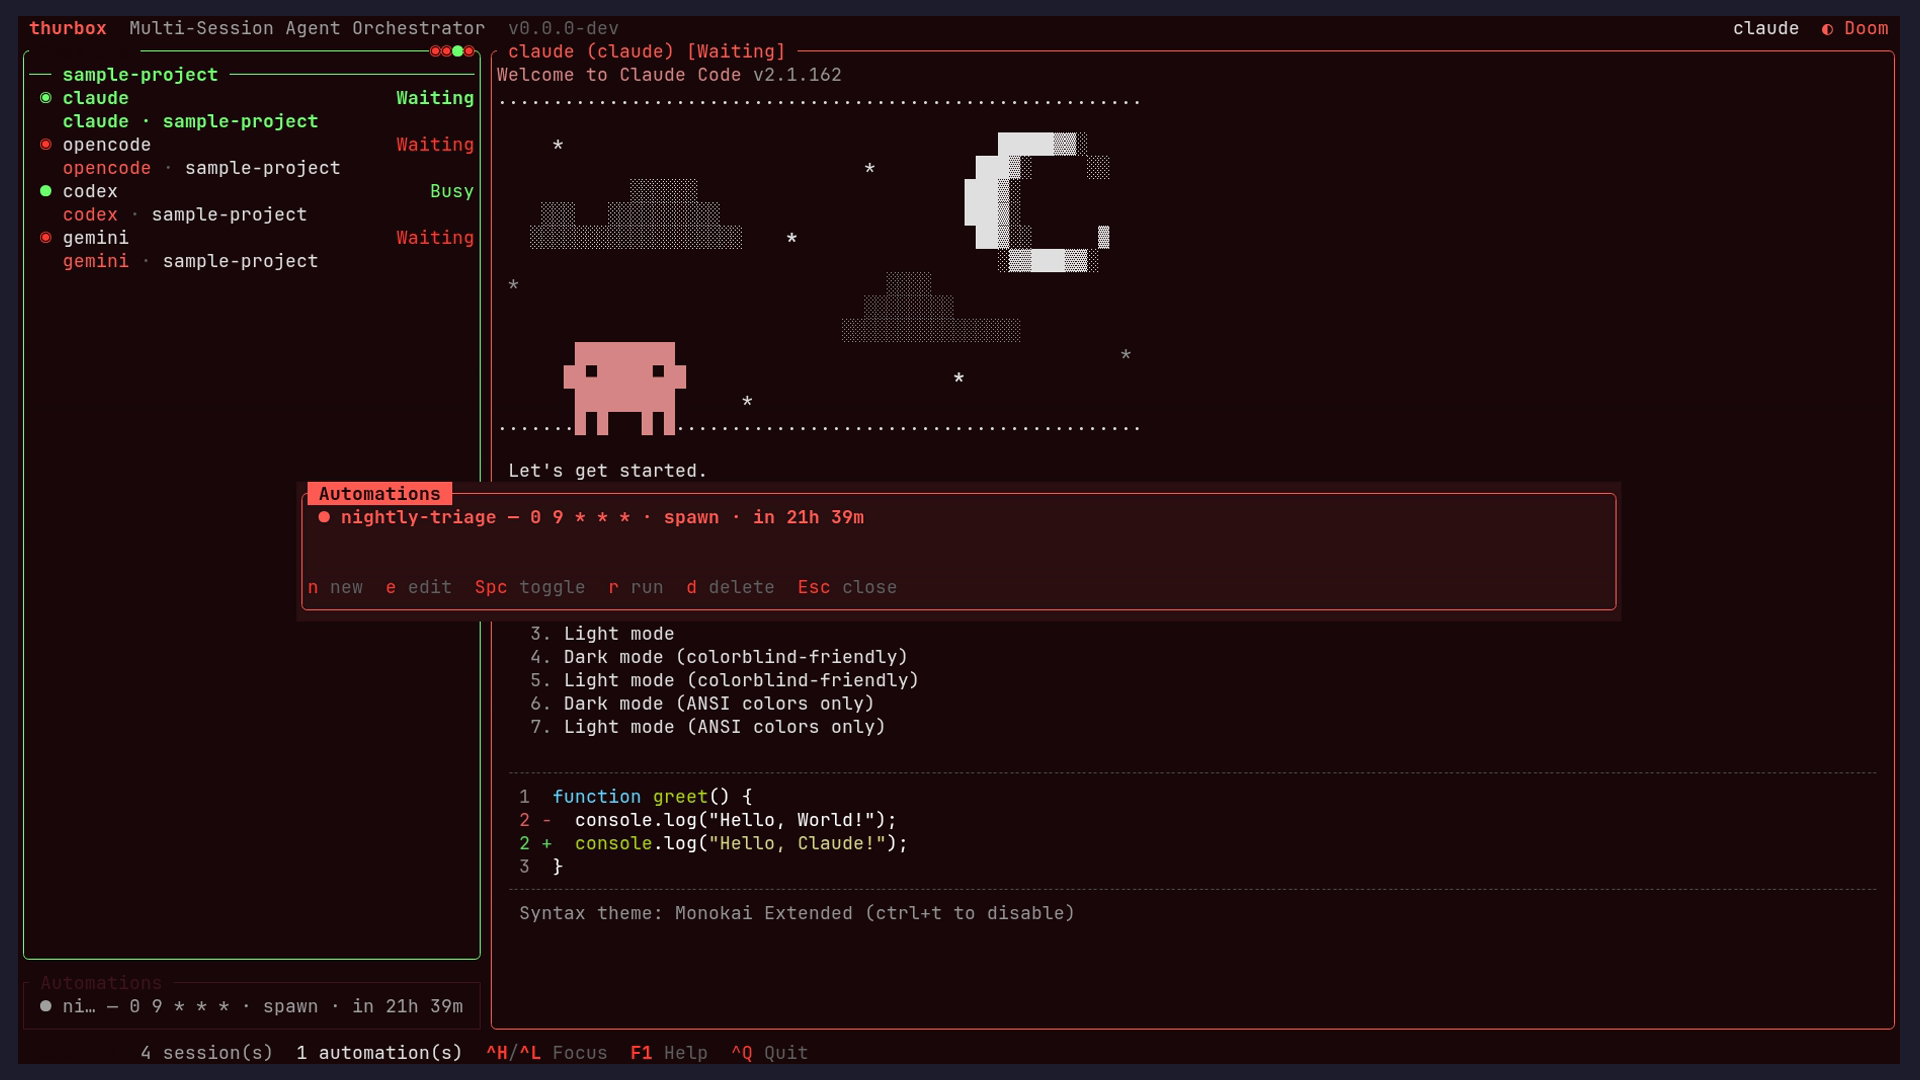The height and width of the screenshot is (1080, 1920).
Task: Choose option 4 Dark mode colorblind-friendly
Action: [719, 657]
